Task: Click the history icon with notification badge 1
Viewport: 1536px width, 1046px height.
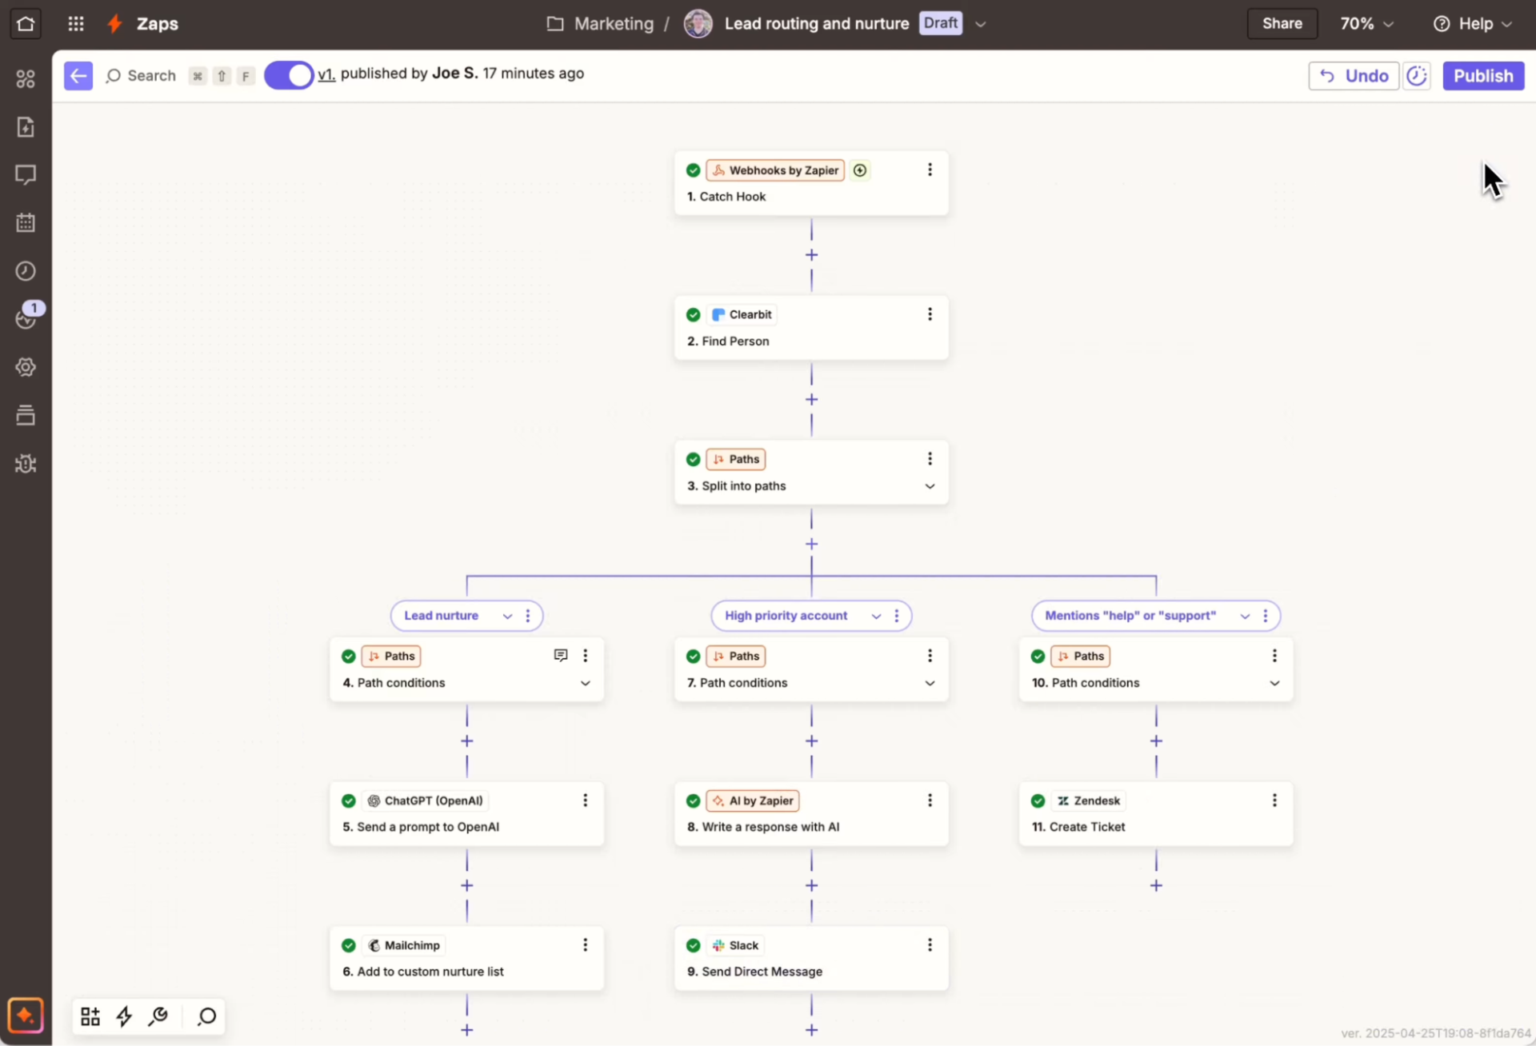Action: [x=25, y=319]
